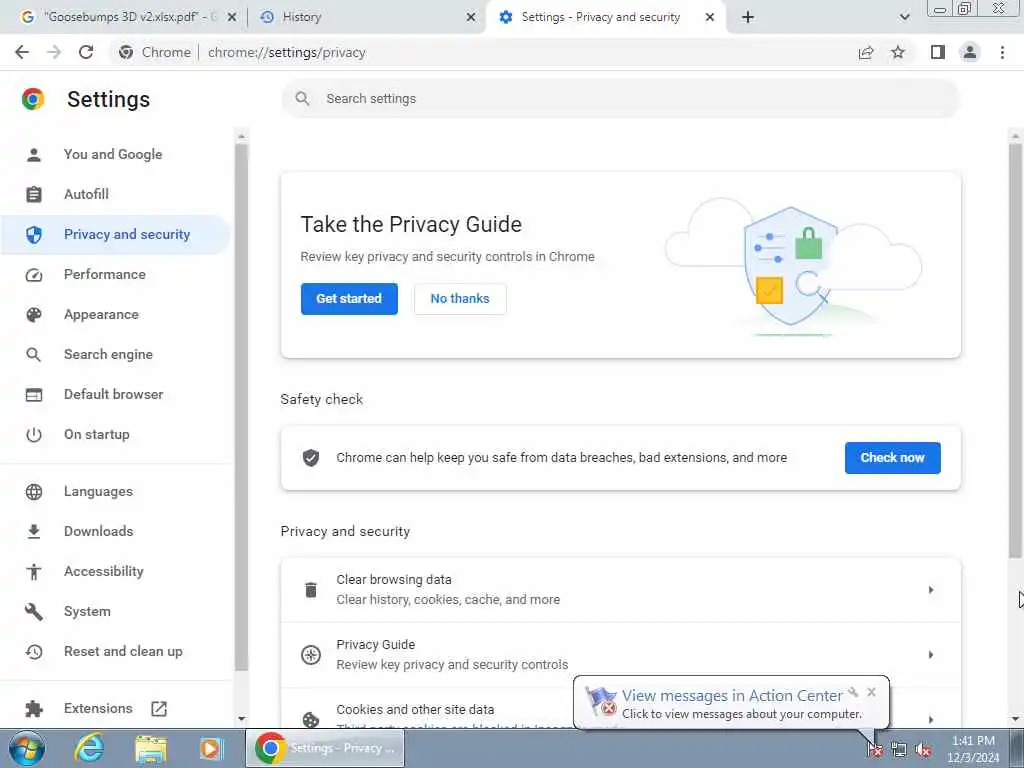The height and width of the screenshot is (768, 1024).
Task: Click the System wrench icon
Action: tap(34, 612)
